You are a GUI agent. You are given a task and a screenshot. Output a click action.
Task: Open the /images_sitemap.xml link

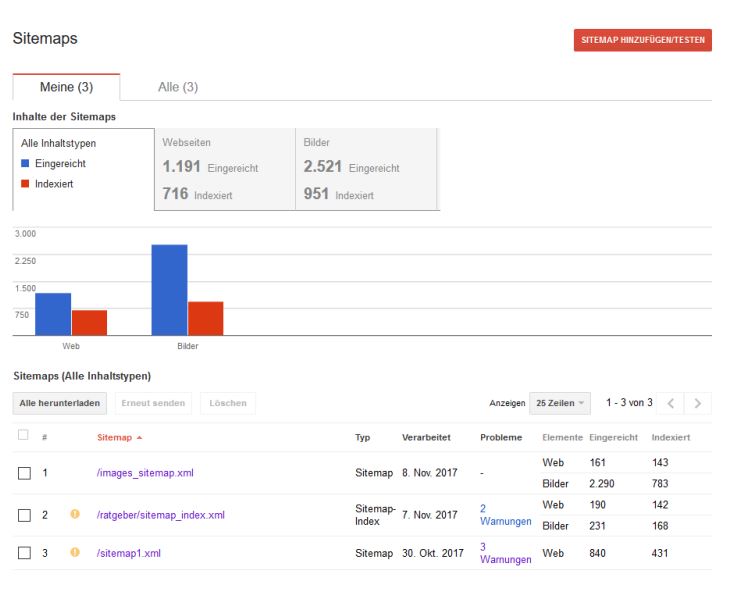tap(145, 473)
